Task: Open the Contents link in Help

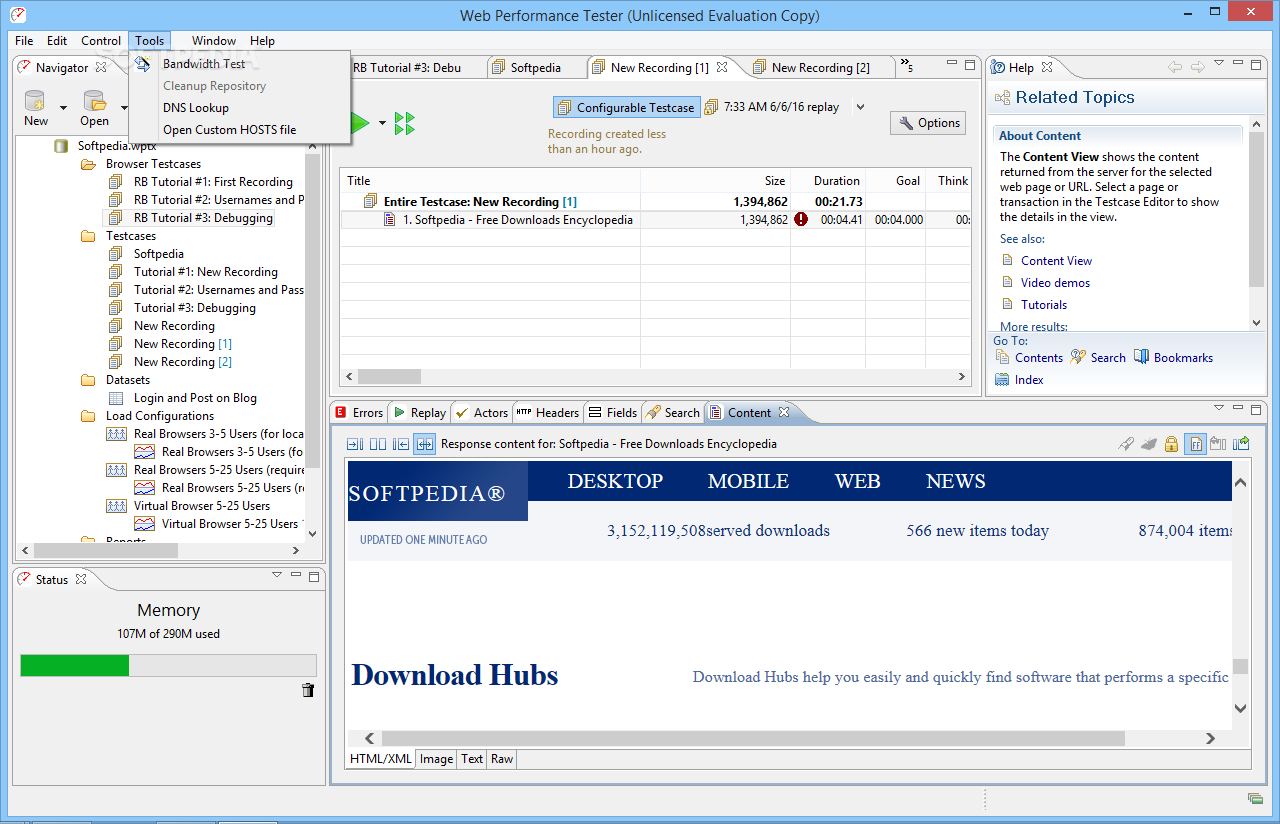Action: point(1039,357)
